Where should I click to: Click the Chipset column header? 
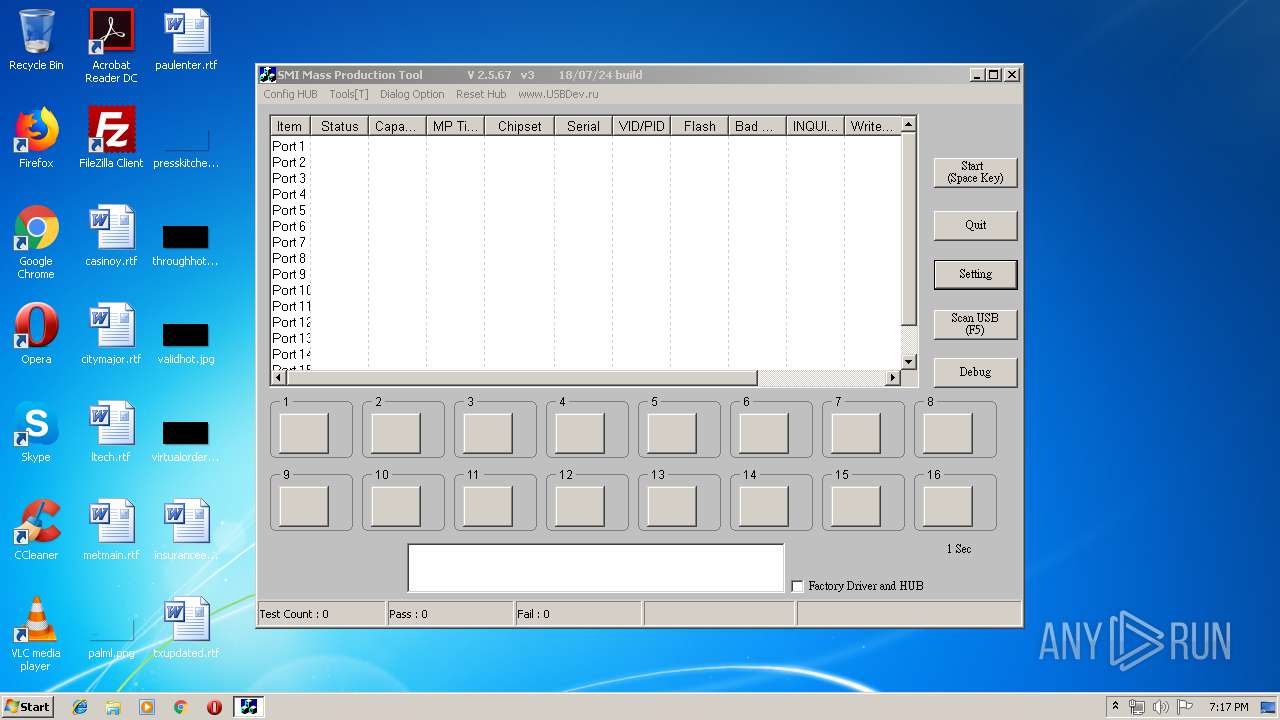click(x=519, y=126)
